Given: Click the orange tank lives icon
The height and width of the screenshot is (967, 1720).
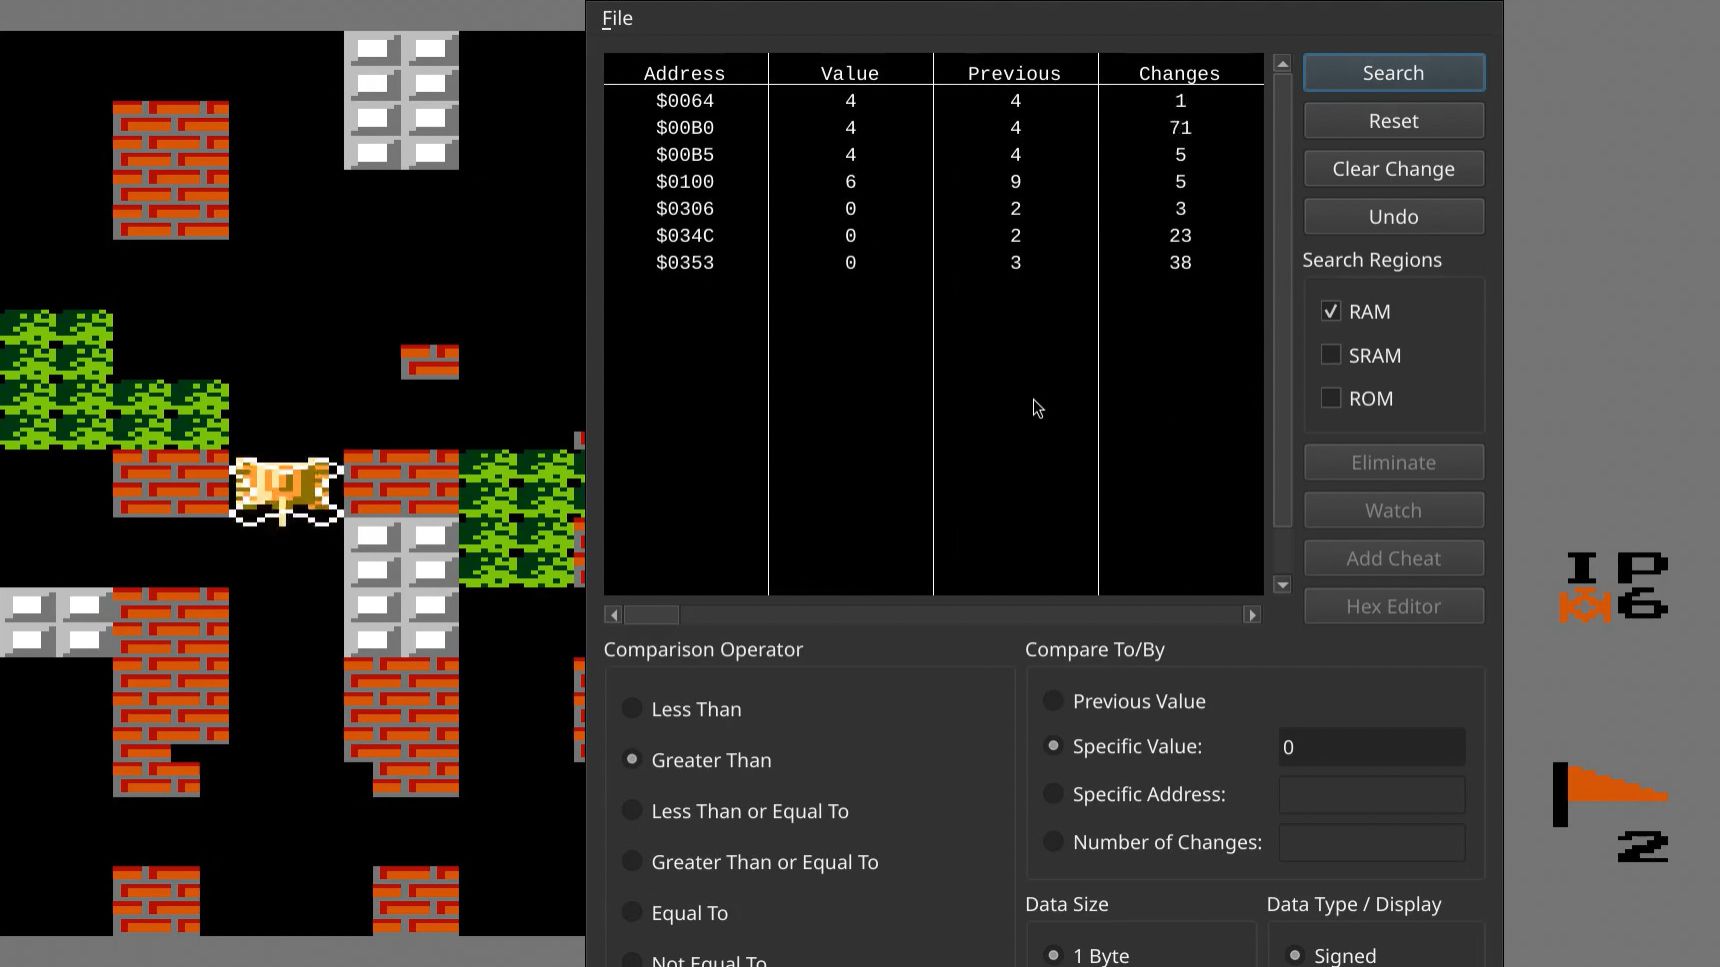Looking at the screenshot, I should (1585, 607).
